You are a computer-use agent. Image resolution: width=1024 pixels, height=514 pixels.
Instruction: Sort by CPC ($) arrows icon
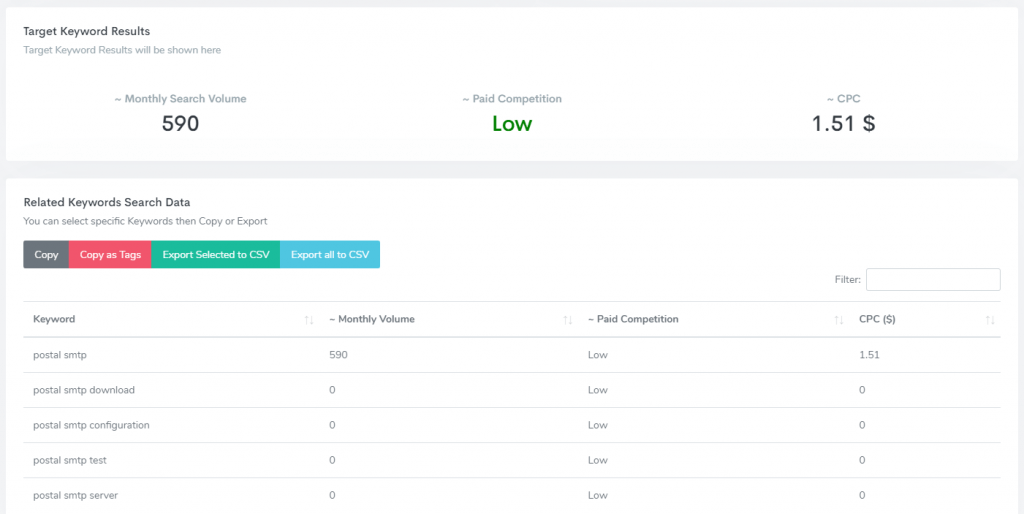point(990,320)
